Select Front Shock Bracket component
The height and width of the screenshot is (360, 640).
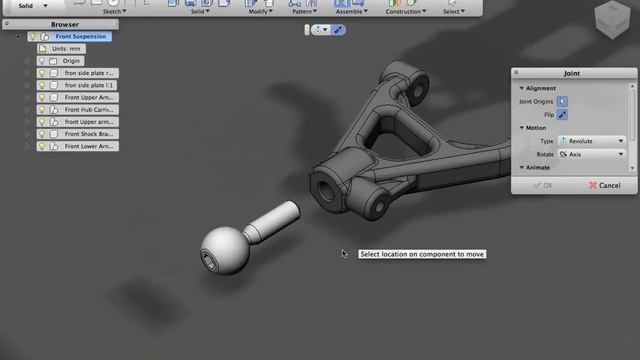pyautogui.click(x=89, y=134)
